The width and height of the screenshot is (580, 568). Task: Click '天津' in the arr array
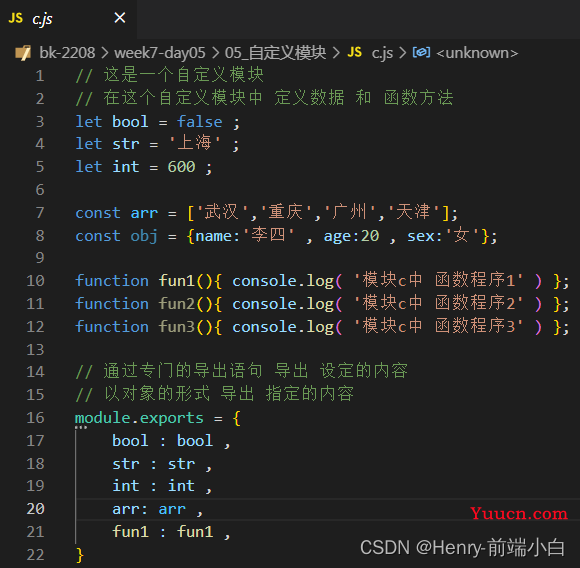tap(413, 212)
